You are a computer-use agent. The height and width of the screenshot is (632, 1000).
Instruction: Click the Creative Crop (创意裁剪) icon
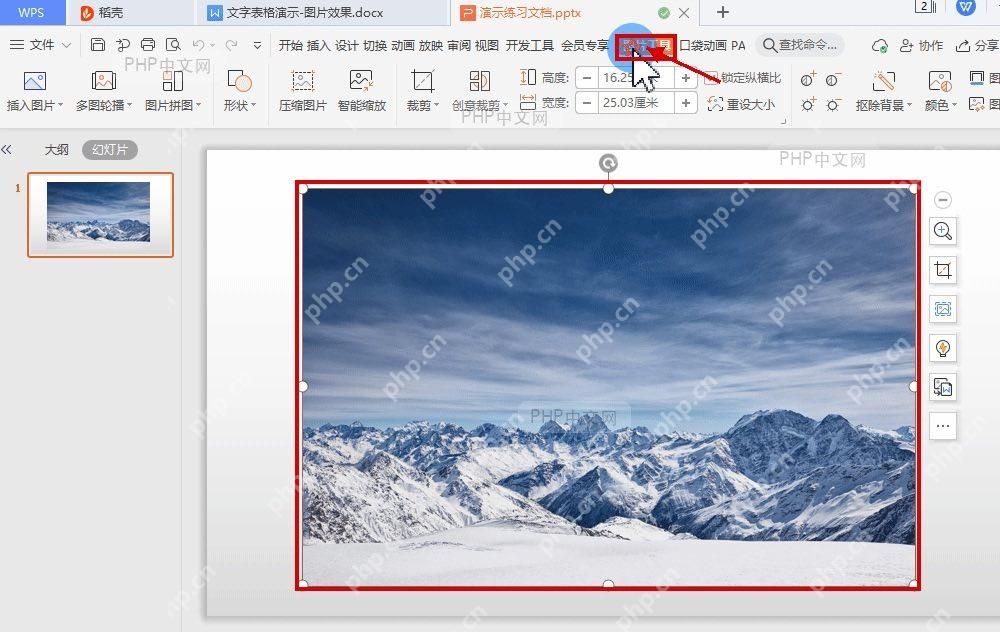pos(479,81)
